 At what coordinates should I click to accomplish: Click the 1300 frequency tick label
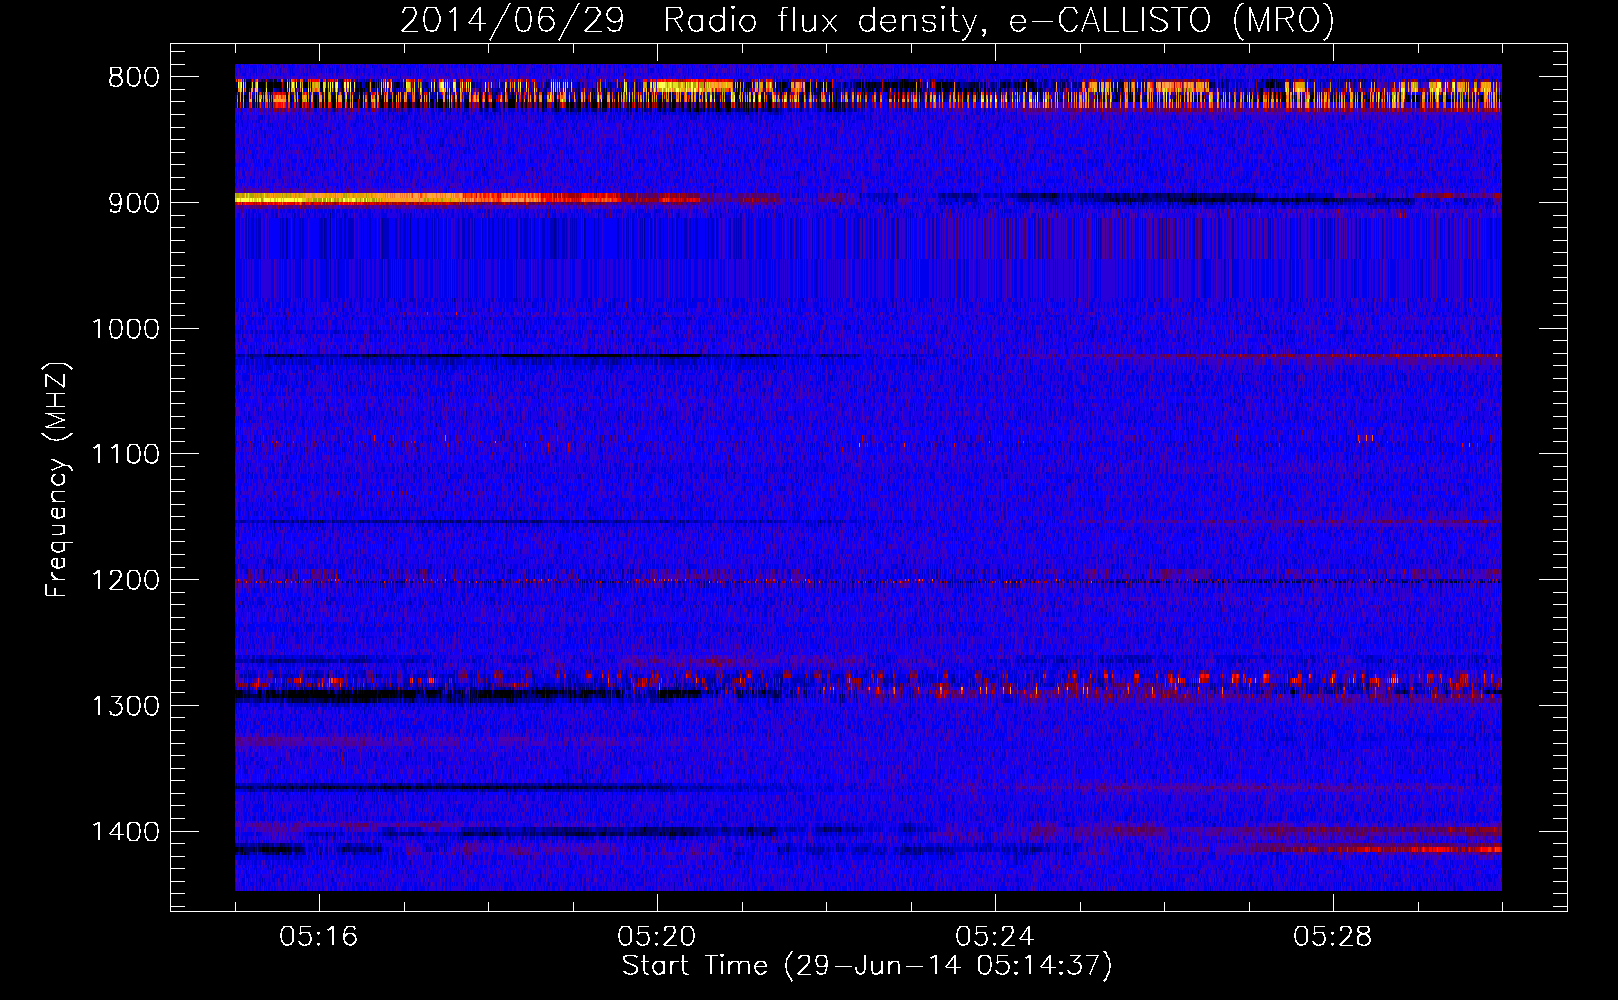point(126,706)
